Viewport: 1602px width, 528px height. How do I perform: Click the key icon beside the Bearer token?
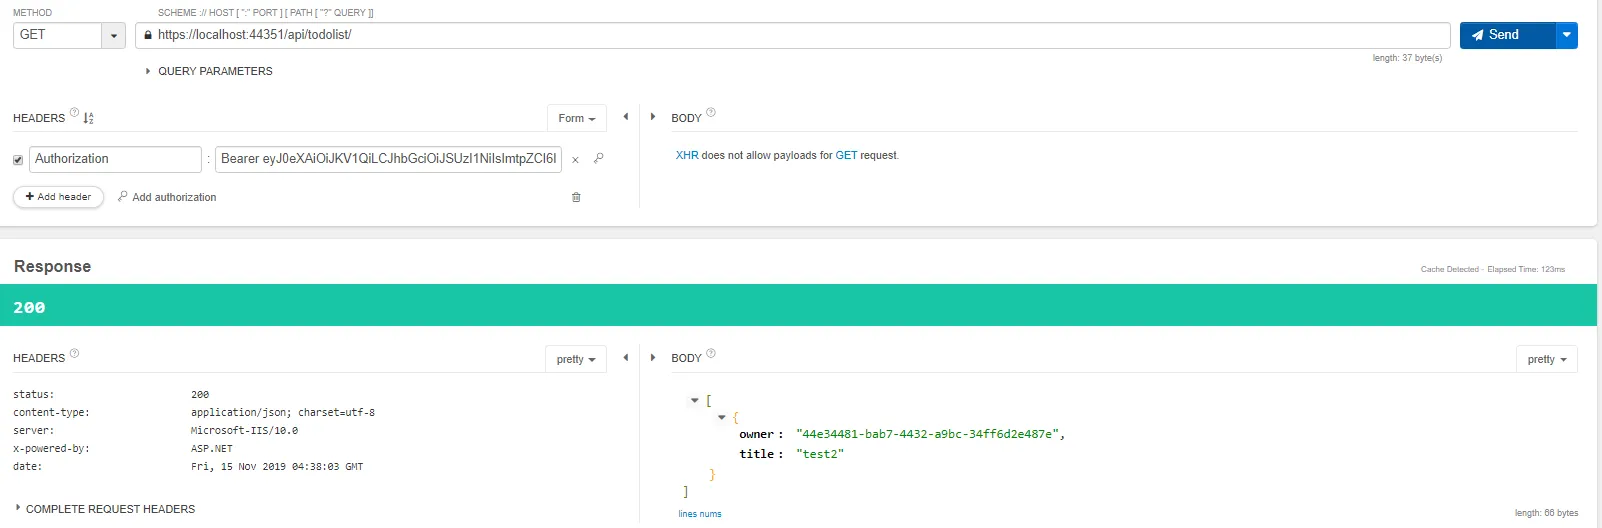598,158
